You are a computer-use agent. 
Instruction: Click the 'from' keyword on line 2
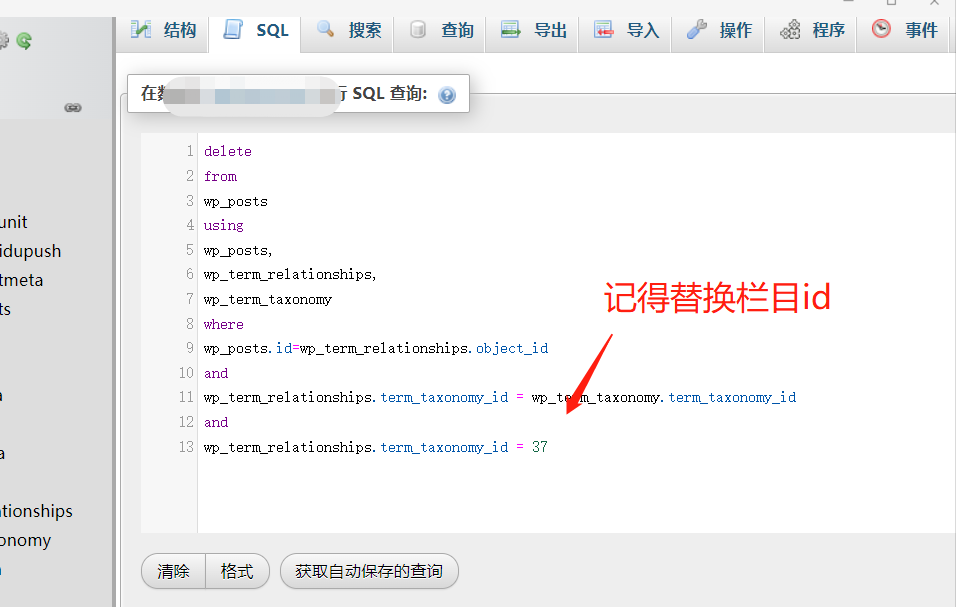pyautogui.click(x=220, y=176)
